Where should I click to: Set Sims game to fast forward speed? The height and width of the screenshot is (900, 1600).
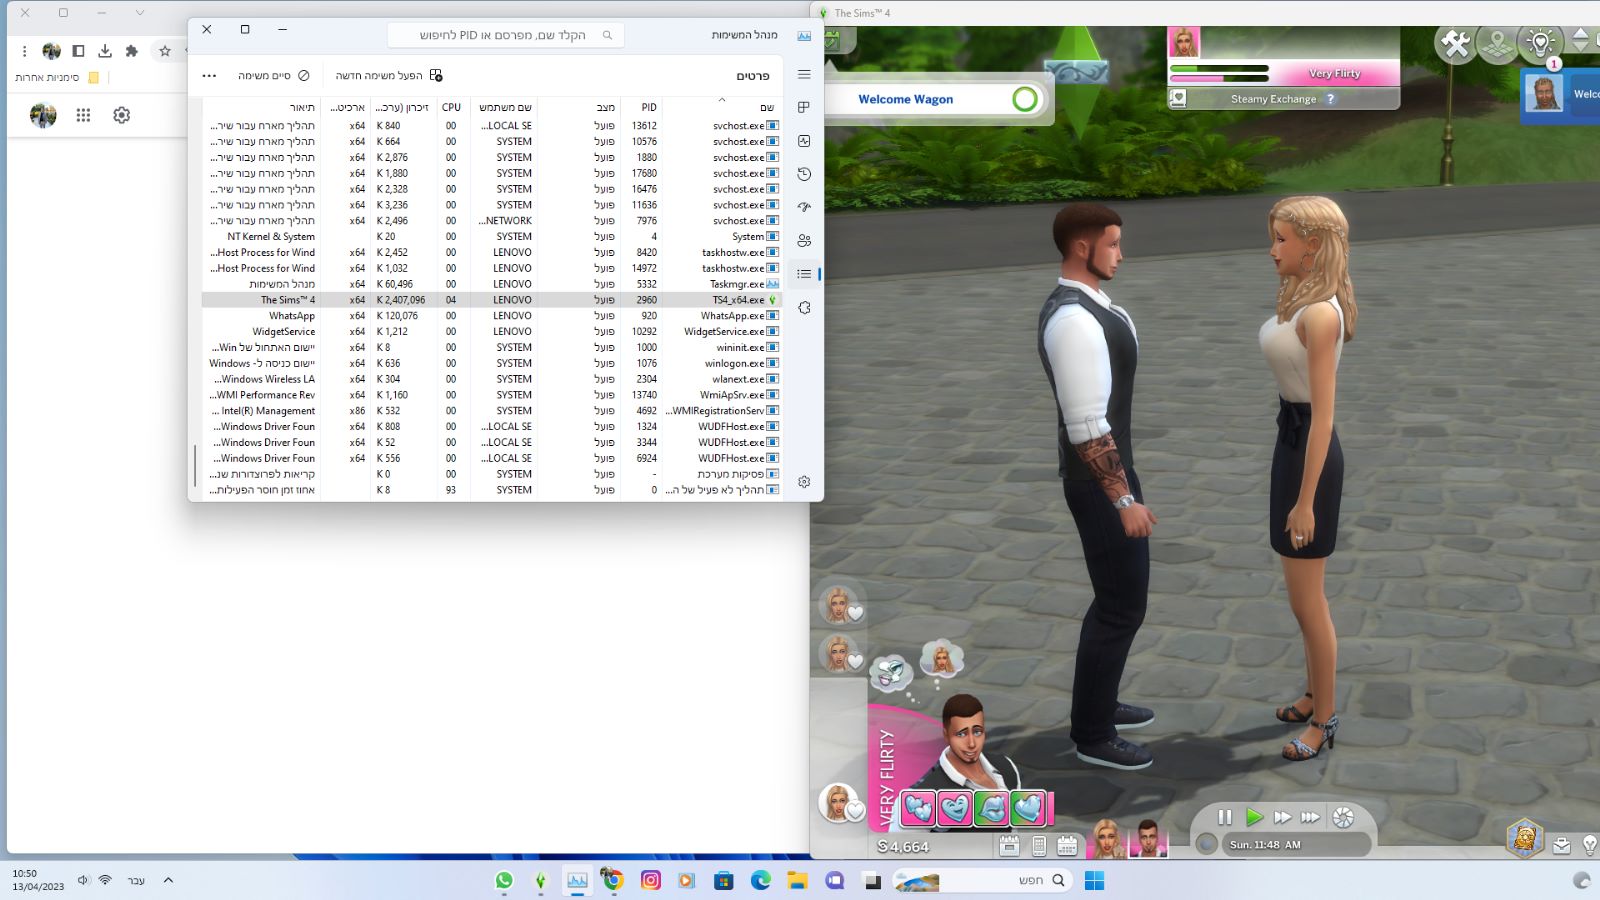click(x=1282, y=817)
